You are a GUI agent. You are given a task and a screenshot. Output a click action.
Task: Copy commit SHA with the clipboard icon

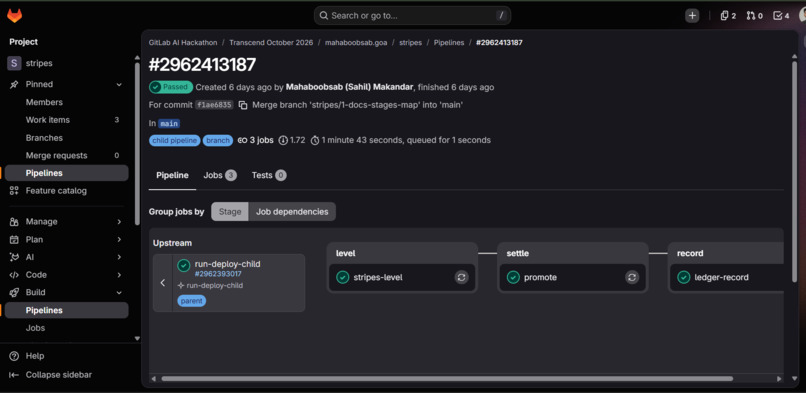click(x=243, y=105)
